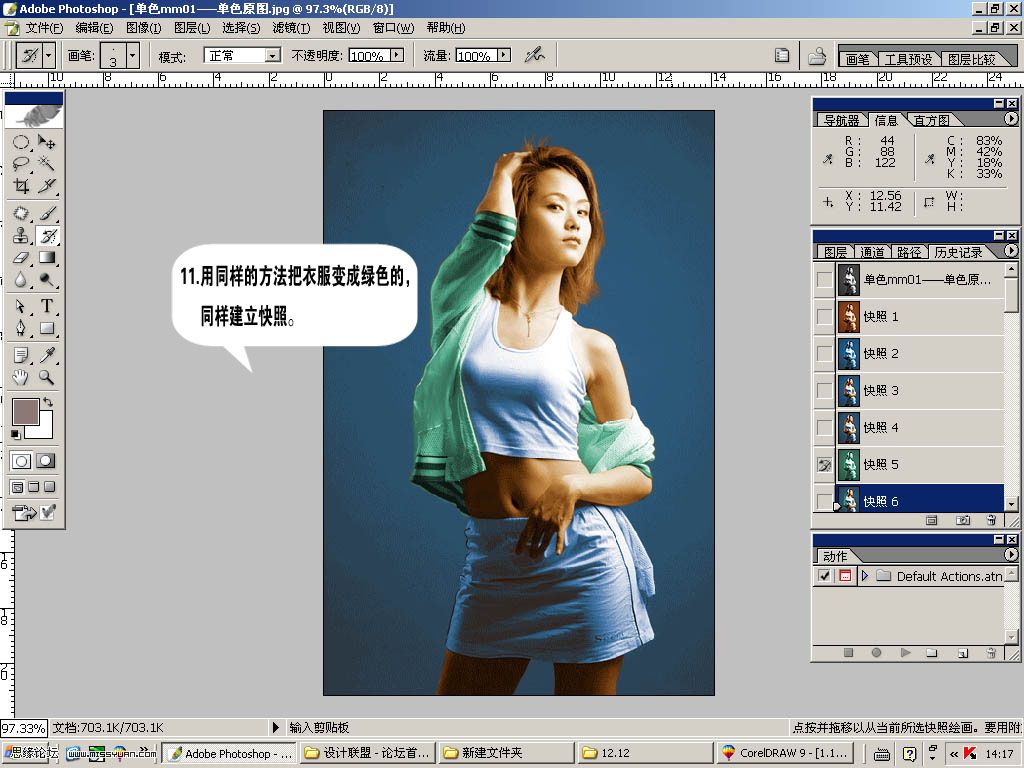Screen dimensions: 1024x768
Task: Toggle history brush source on 快照 5
Action: tap(825, 464)
